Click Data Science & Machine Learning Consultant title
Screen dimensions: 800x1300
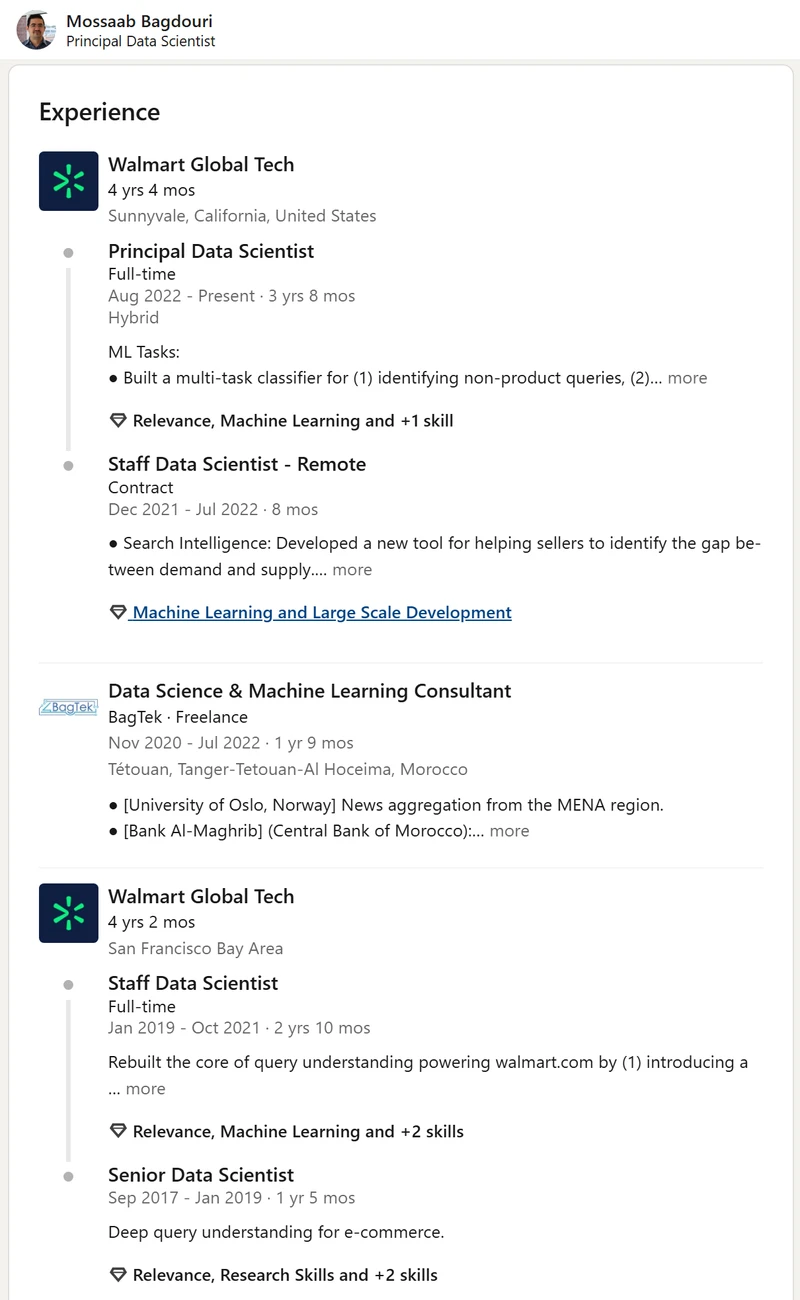[x=309, y=691]
